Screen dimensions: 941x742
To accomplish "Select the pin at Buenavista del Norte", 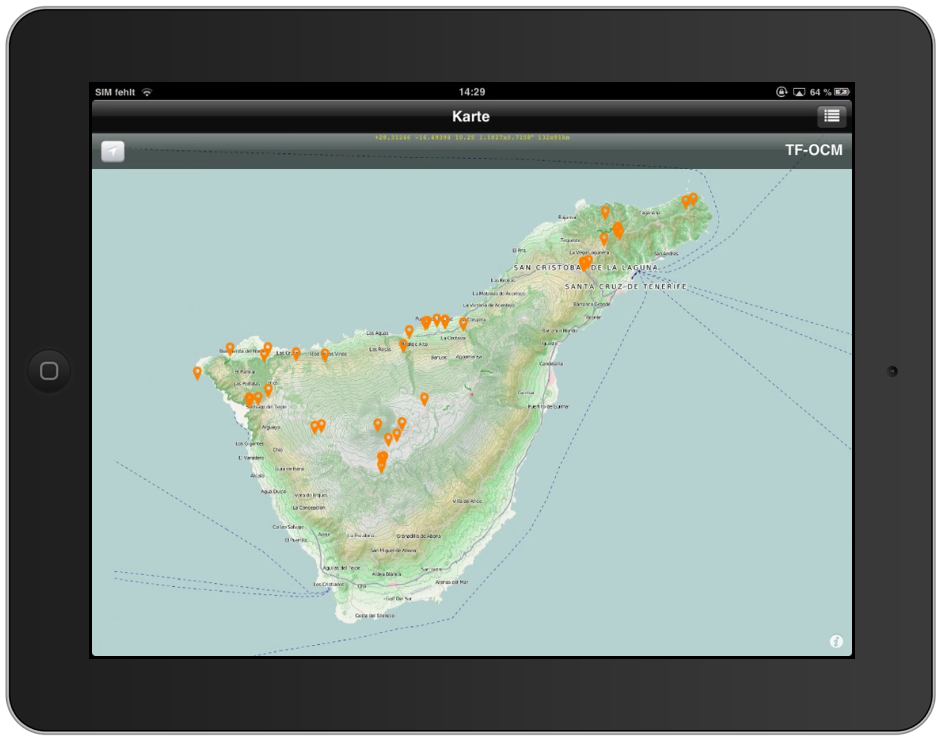I will click(x=230, y=348).
